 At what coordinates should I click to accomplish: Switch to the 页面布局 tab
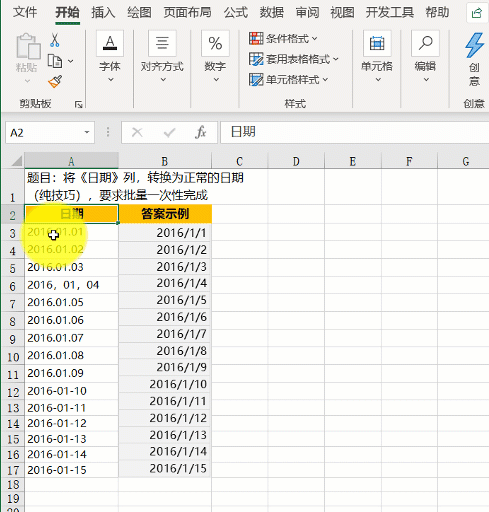click(187, 12)
